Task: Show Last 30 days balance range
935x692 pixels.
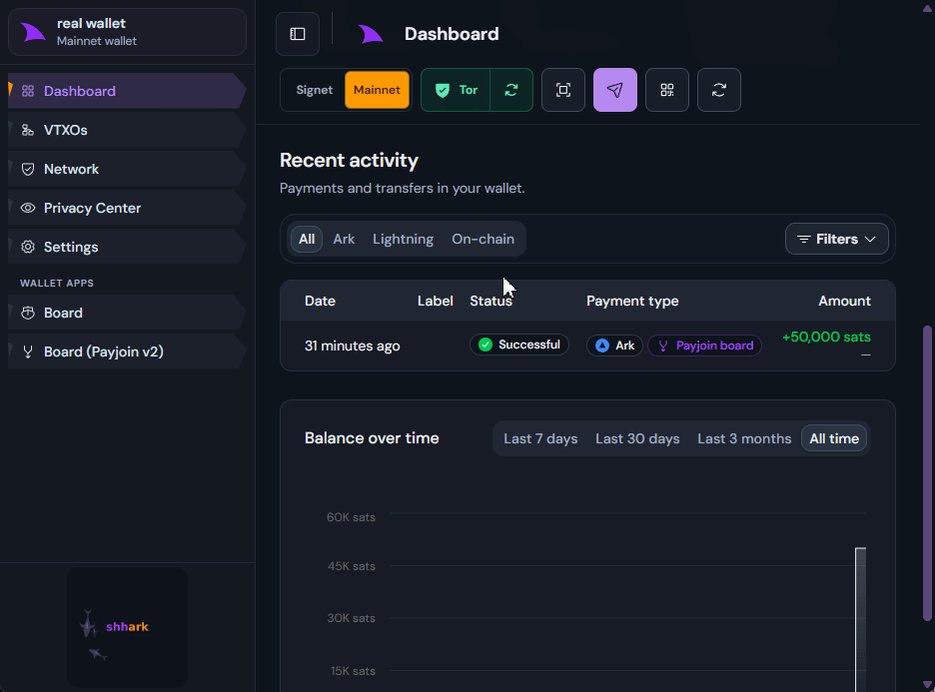Action: (x=637, y=439)
